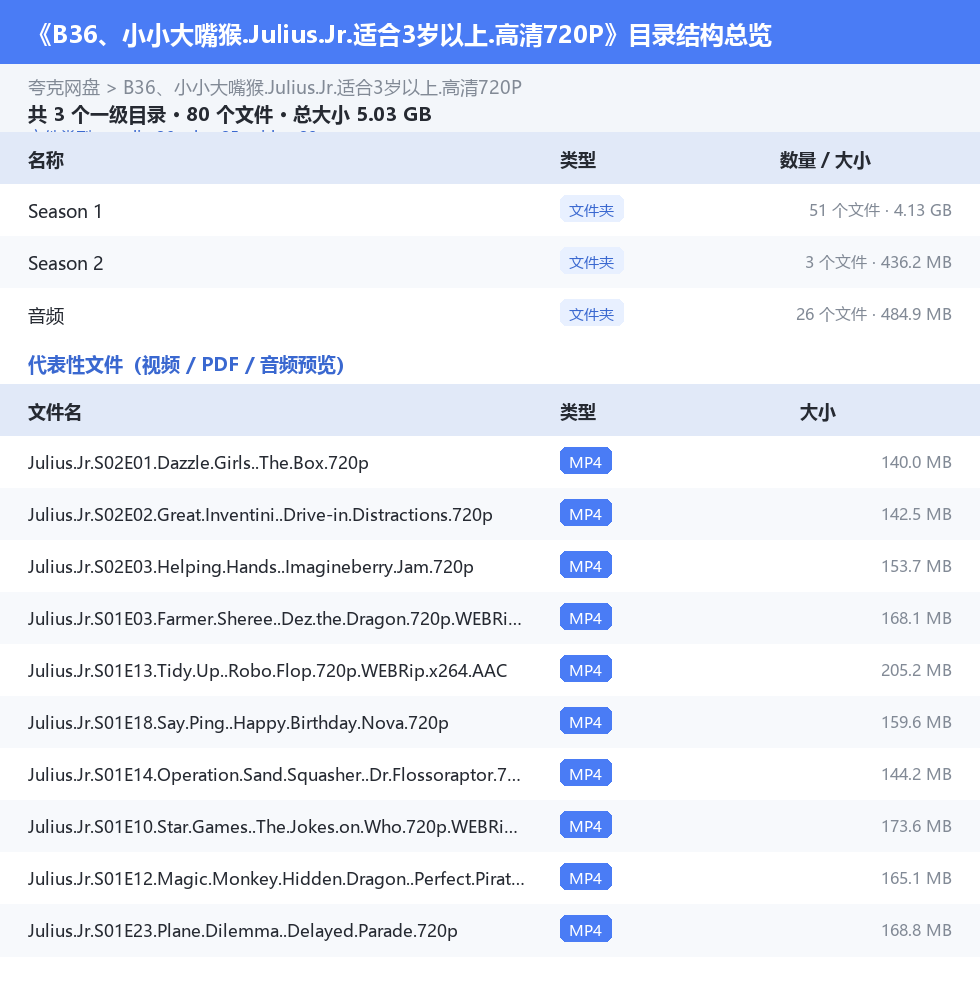Select 51 个文件 · 4.13 GB value
Viewport: 980px width, 988px height.
pos(880,210)
